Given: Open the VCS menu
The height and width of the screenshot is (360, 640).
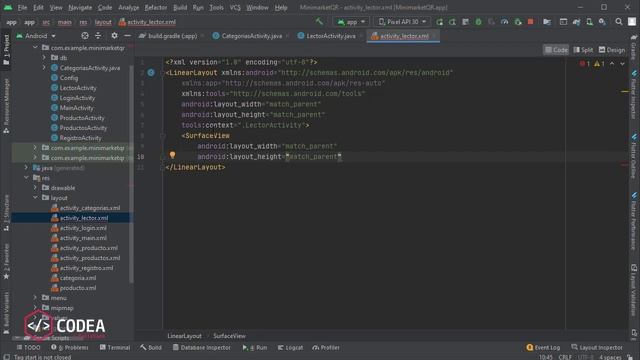Looking at the screenshot, I should point(235,7).
